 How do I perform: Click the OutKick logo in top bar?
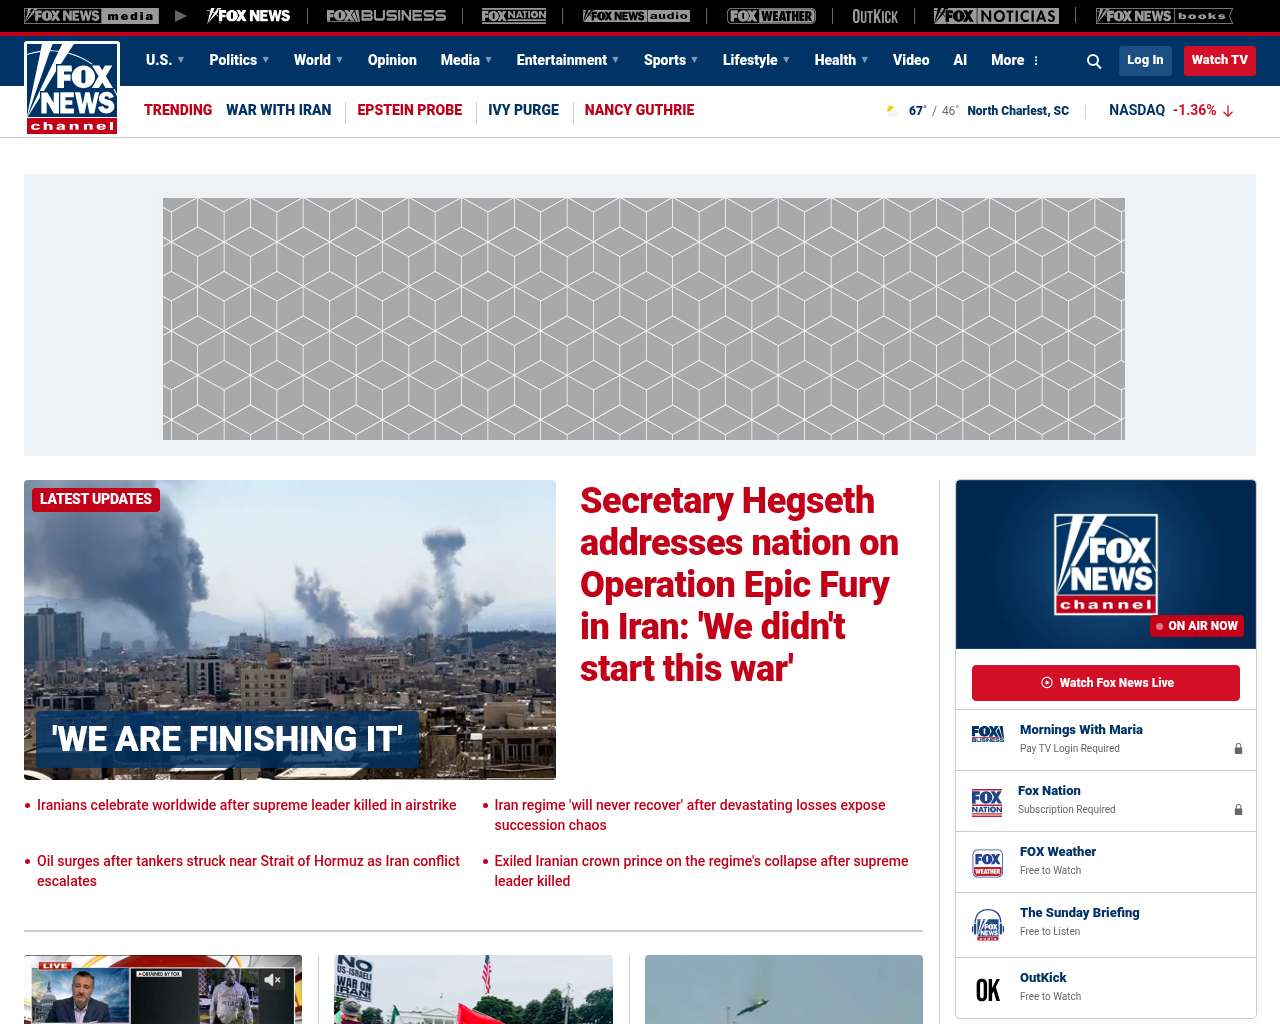click(874, 16)
